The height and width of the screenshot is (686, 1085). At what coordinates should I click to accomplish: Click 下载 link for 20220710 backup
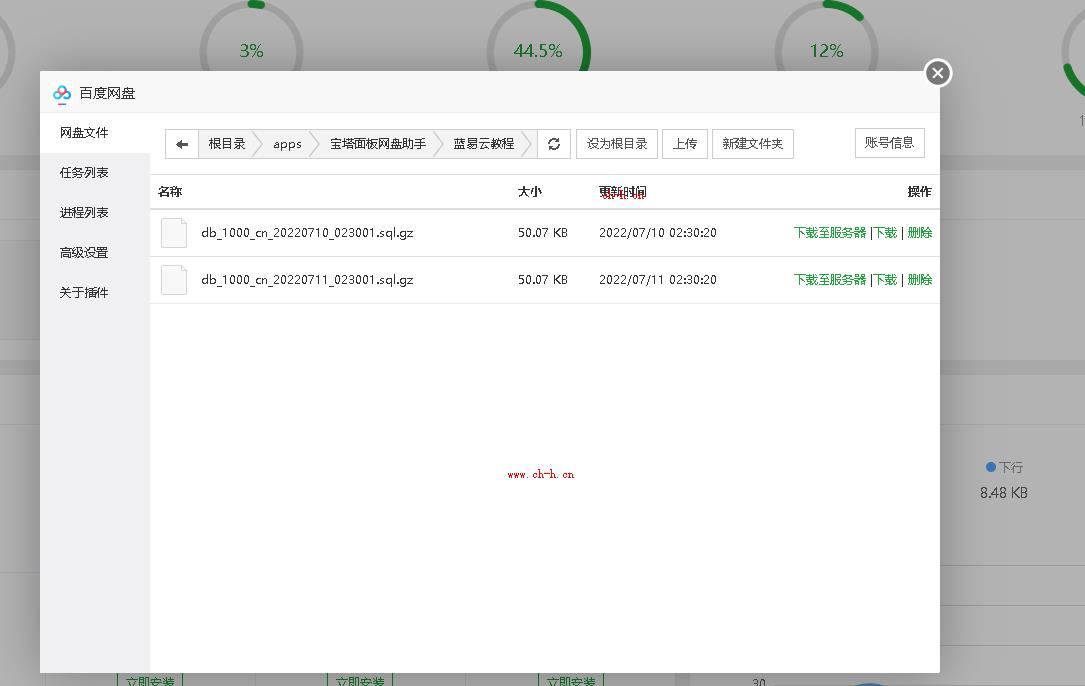(886, 233)
